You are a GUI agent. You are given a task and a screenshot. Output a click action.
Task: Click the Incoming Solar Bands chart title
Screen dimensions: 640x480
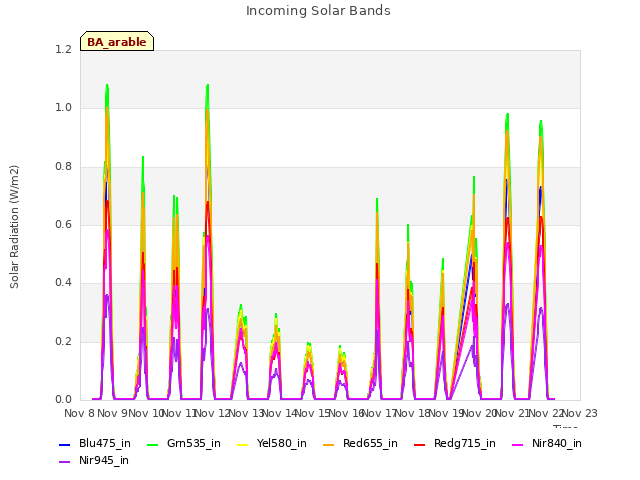(318, 11)
